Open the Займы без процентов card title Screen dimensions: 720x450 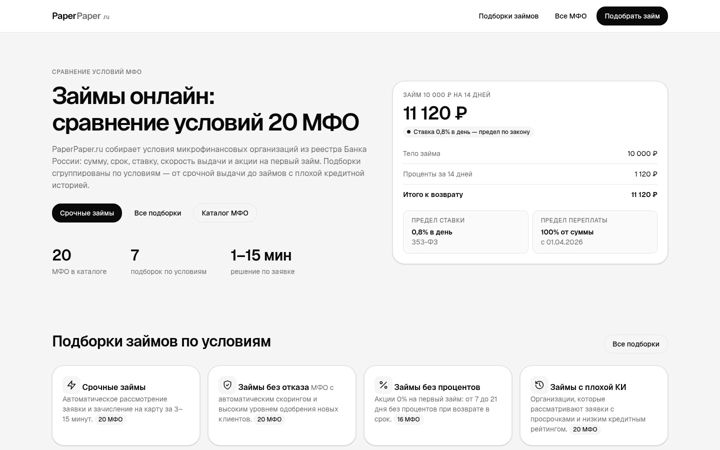pyautogui.click(x=437, y=387)
